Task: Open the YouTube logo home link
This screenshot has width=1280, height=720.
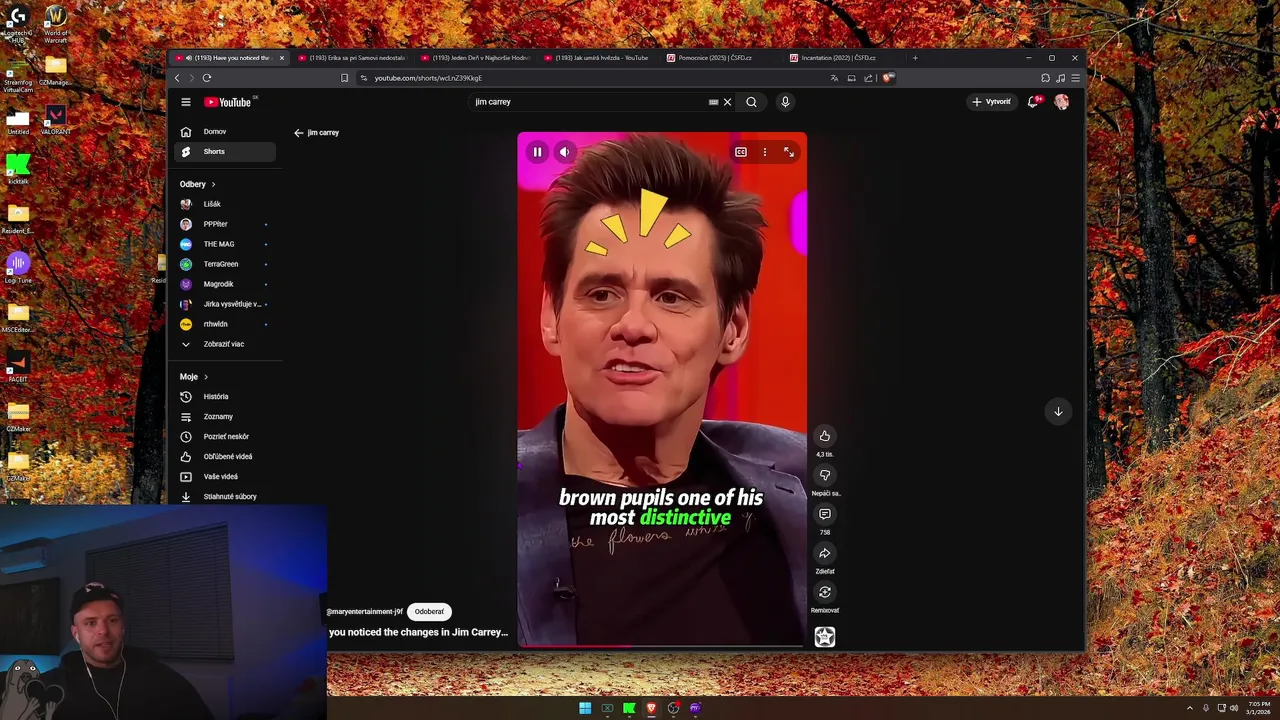Action: point(228,102)
